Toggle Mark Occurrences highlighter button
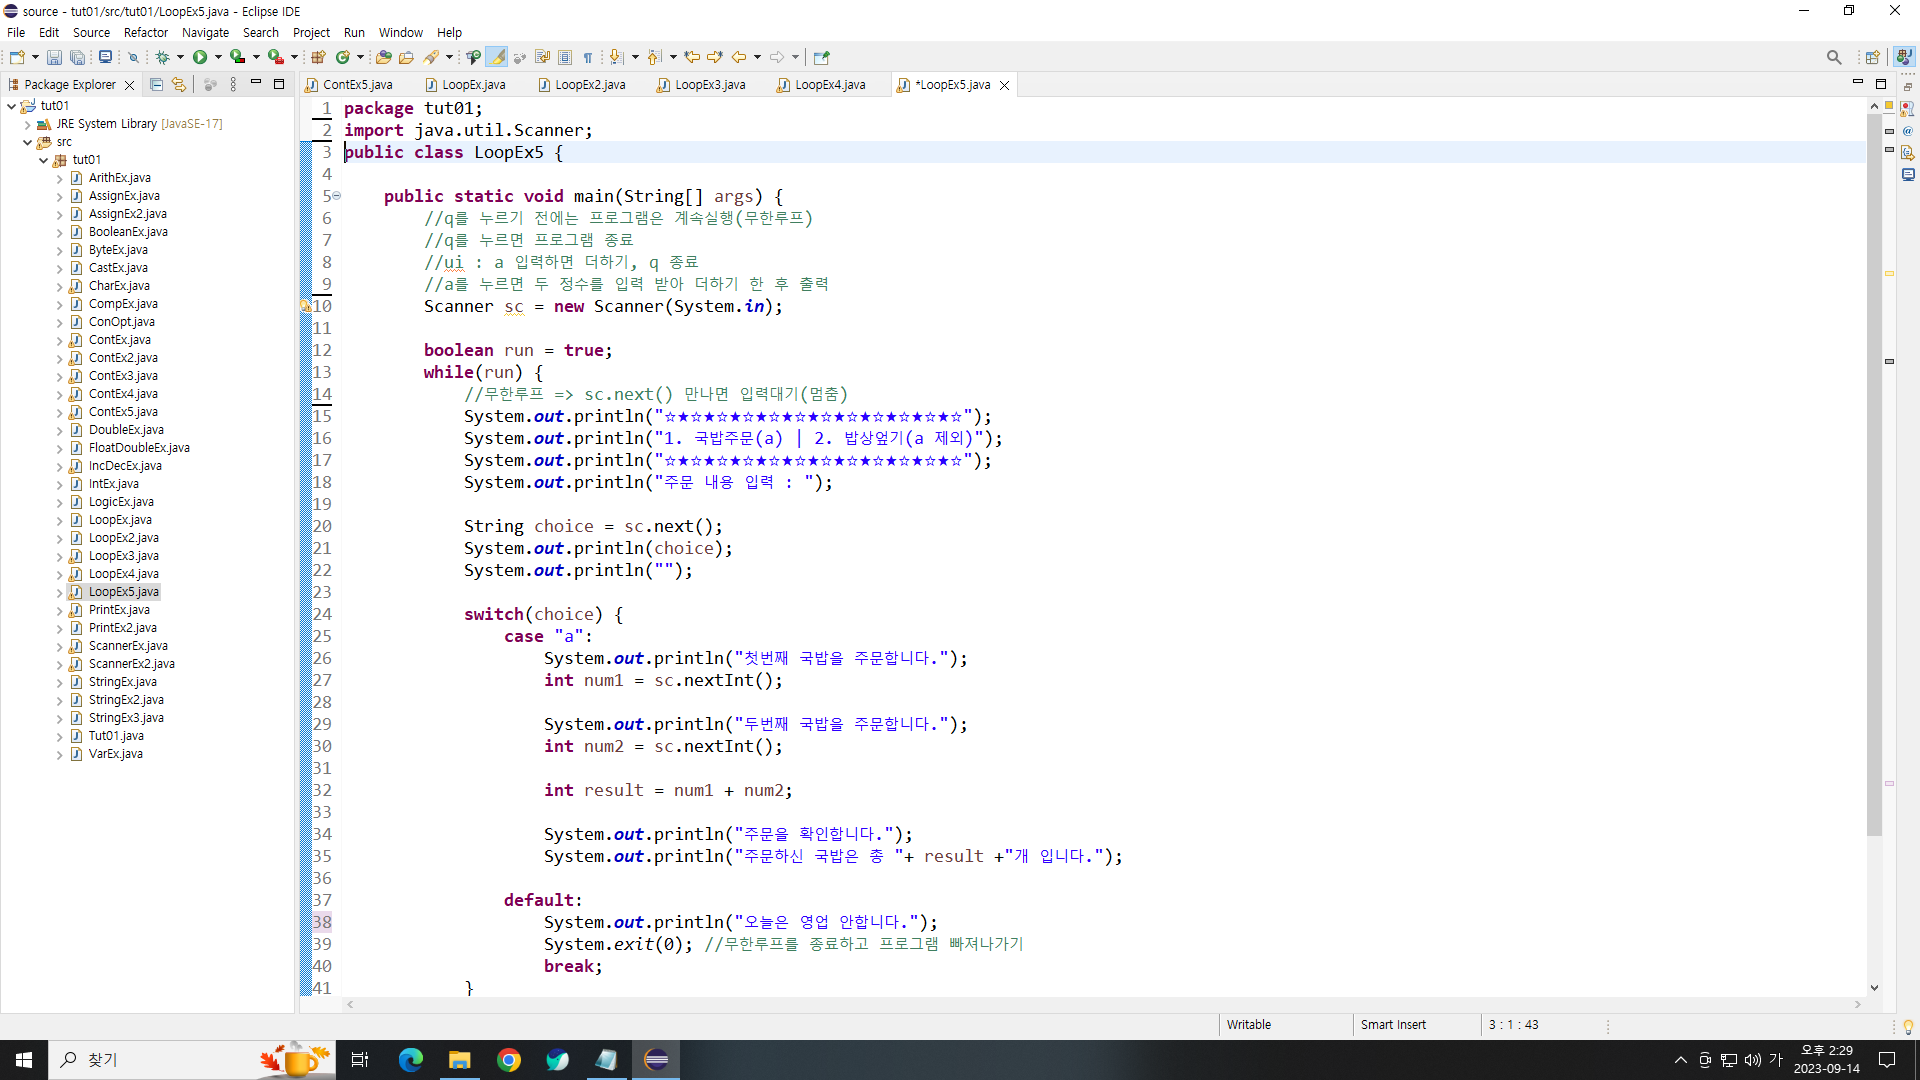 497,57
